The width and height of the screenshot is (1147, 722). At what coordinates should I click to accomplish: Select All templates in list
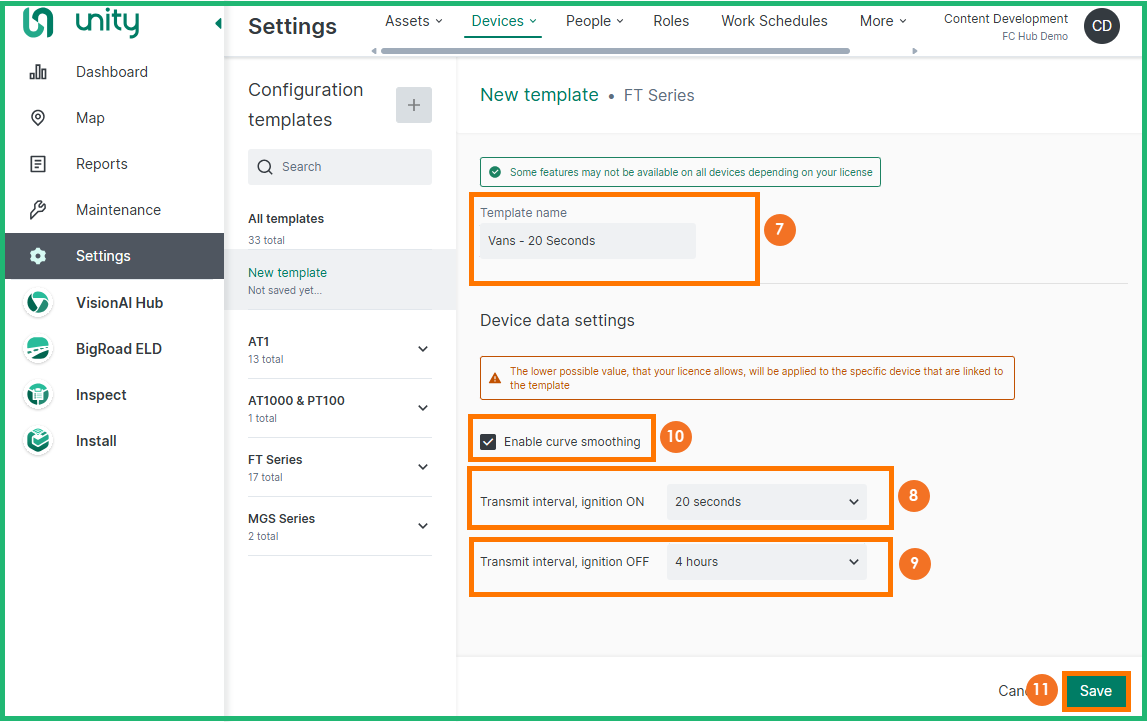click(286, 219)
